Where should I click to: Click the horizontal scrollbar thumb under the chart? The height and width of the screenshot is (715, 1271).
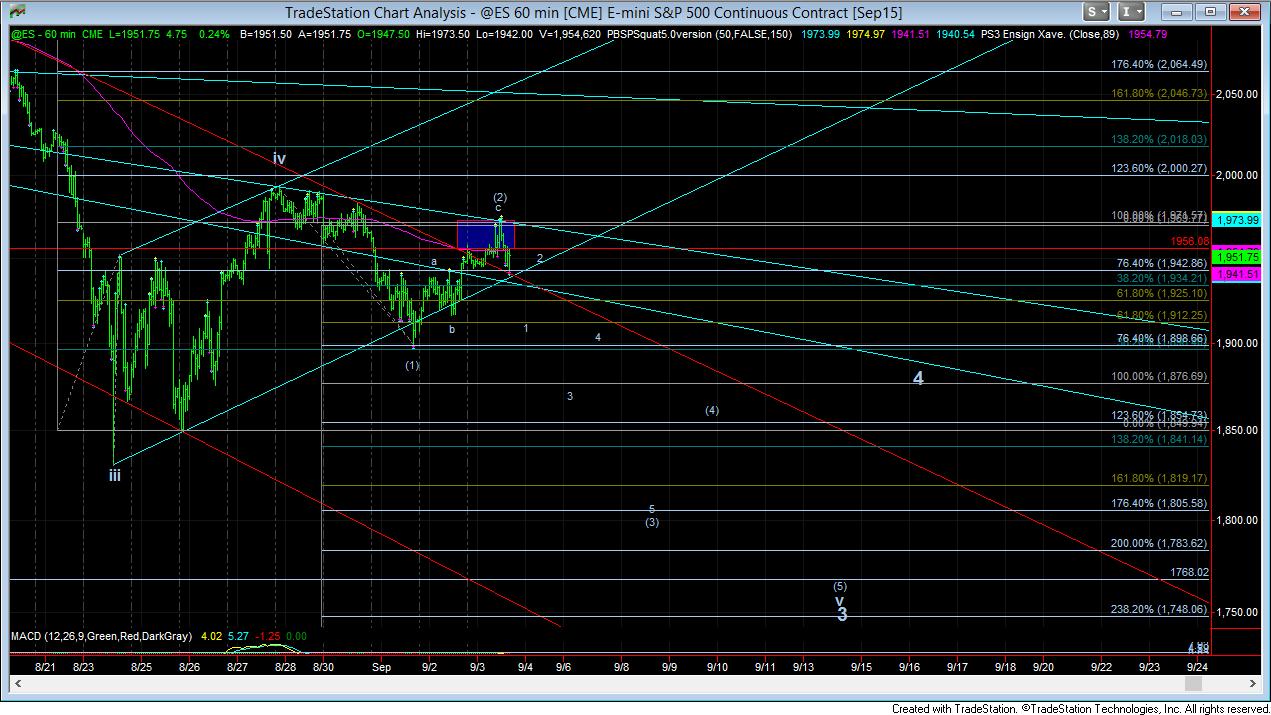(1192, 683)
